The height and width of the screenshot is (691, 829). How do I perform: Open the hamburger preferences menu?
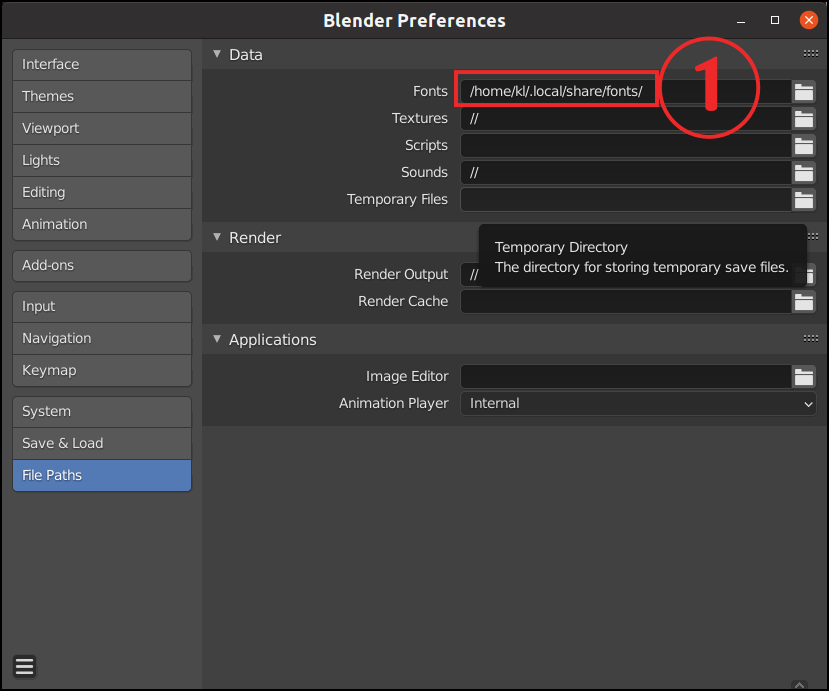coord(24,666)
